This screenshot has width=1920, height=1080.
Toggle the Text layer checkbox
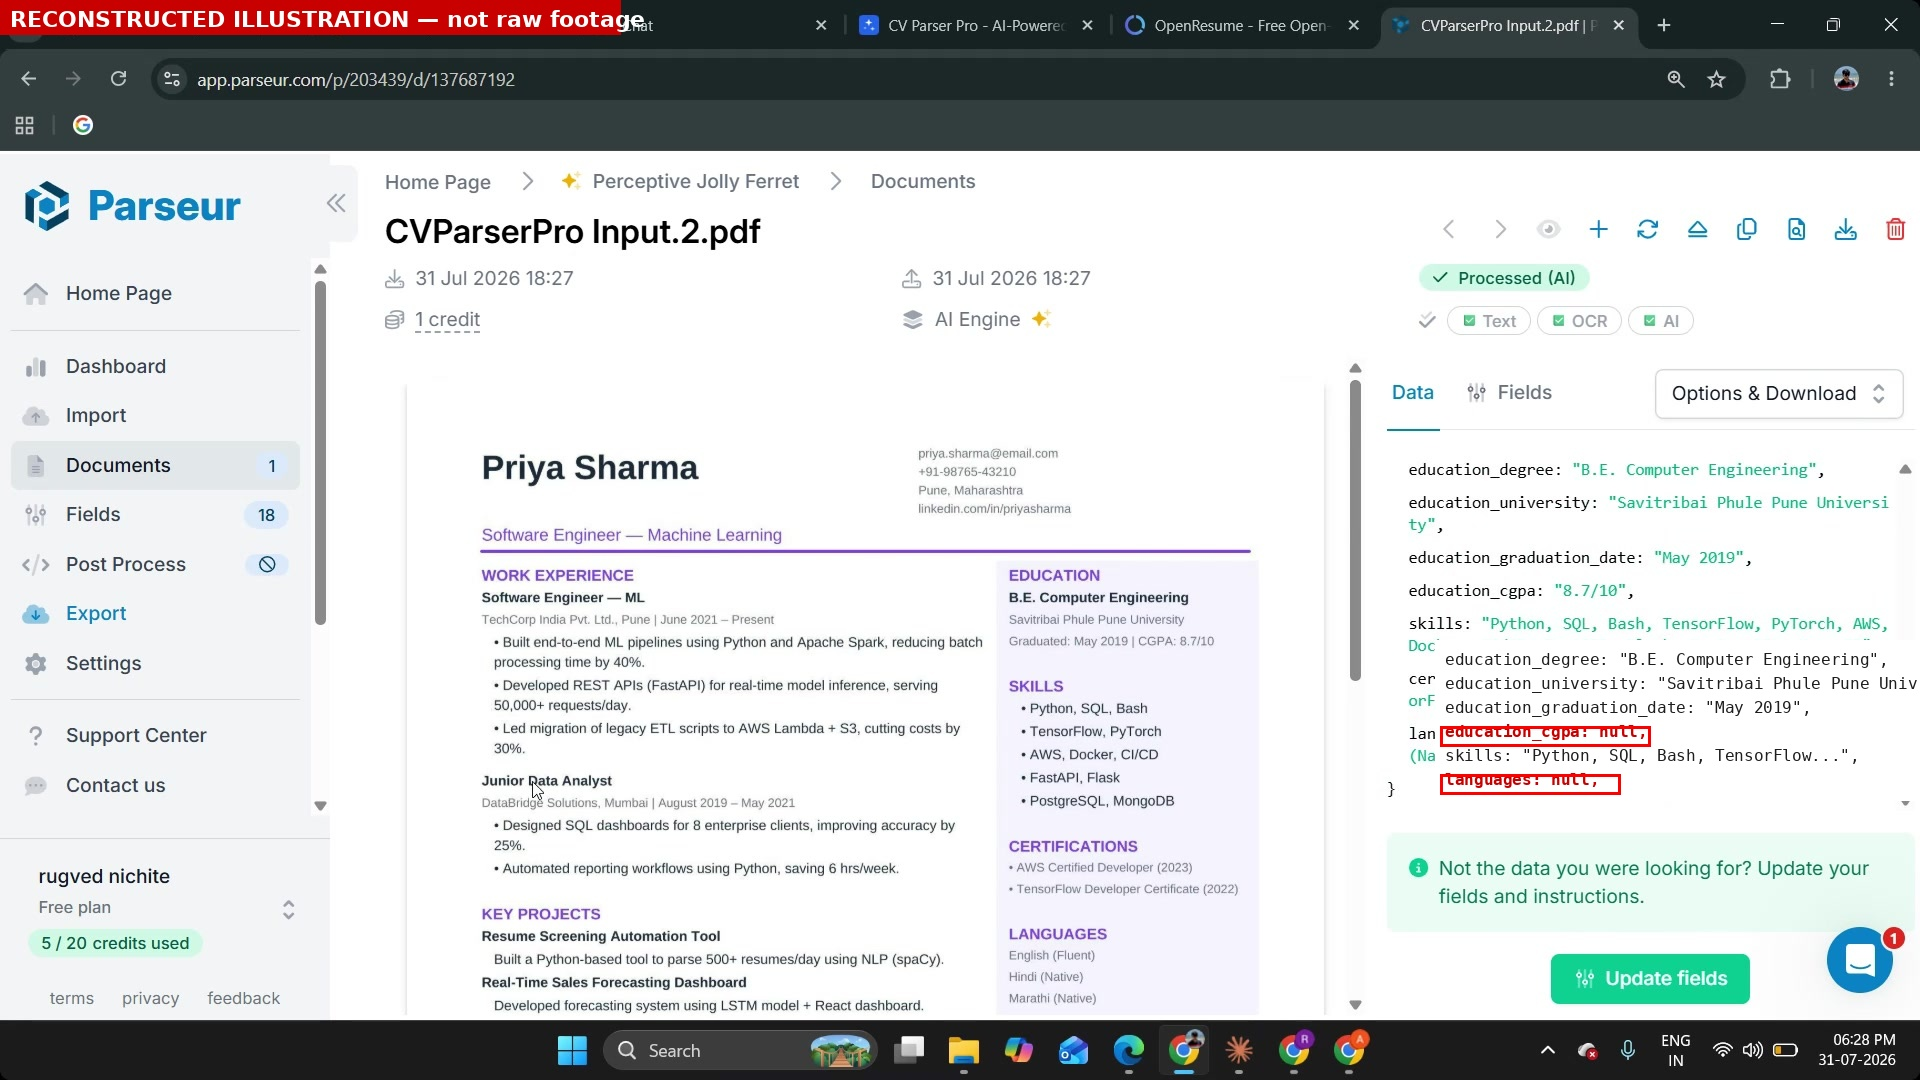[x=1489, y=321]
